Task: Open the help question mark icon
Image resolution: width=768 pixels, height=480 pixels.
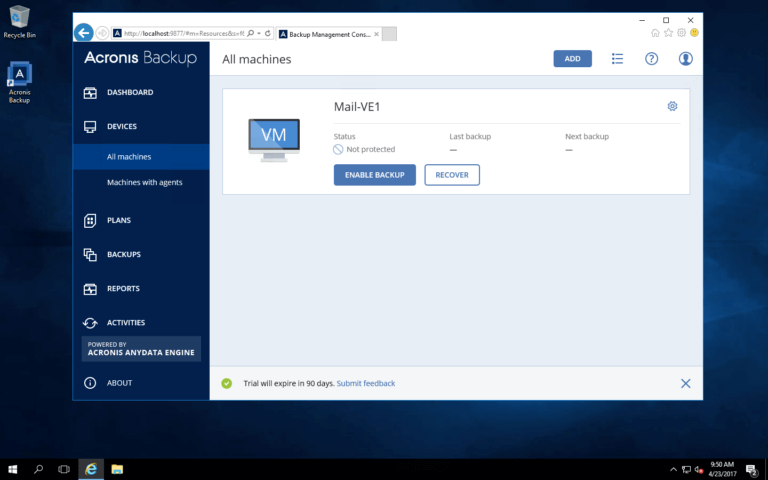Action: [651, 59]
